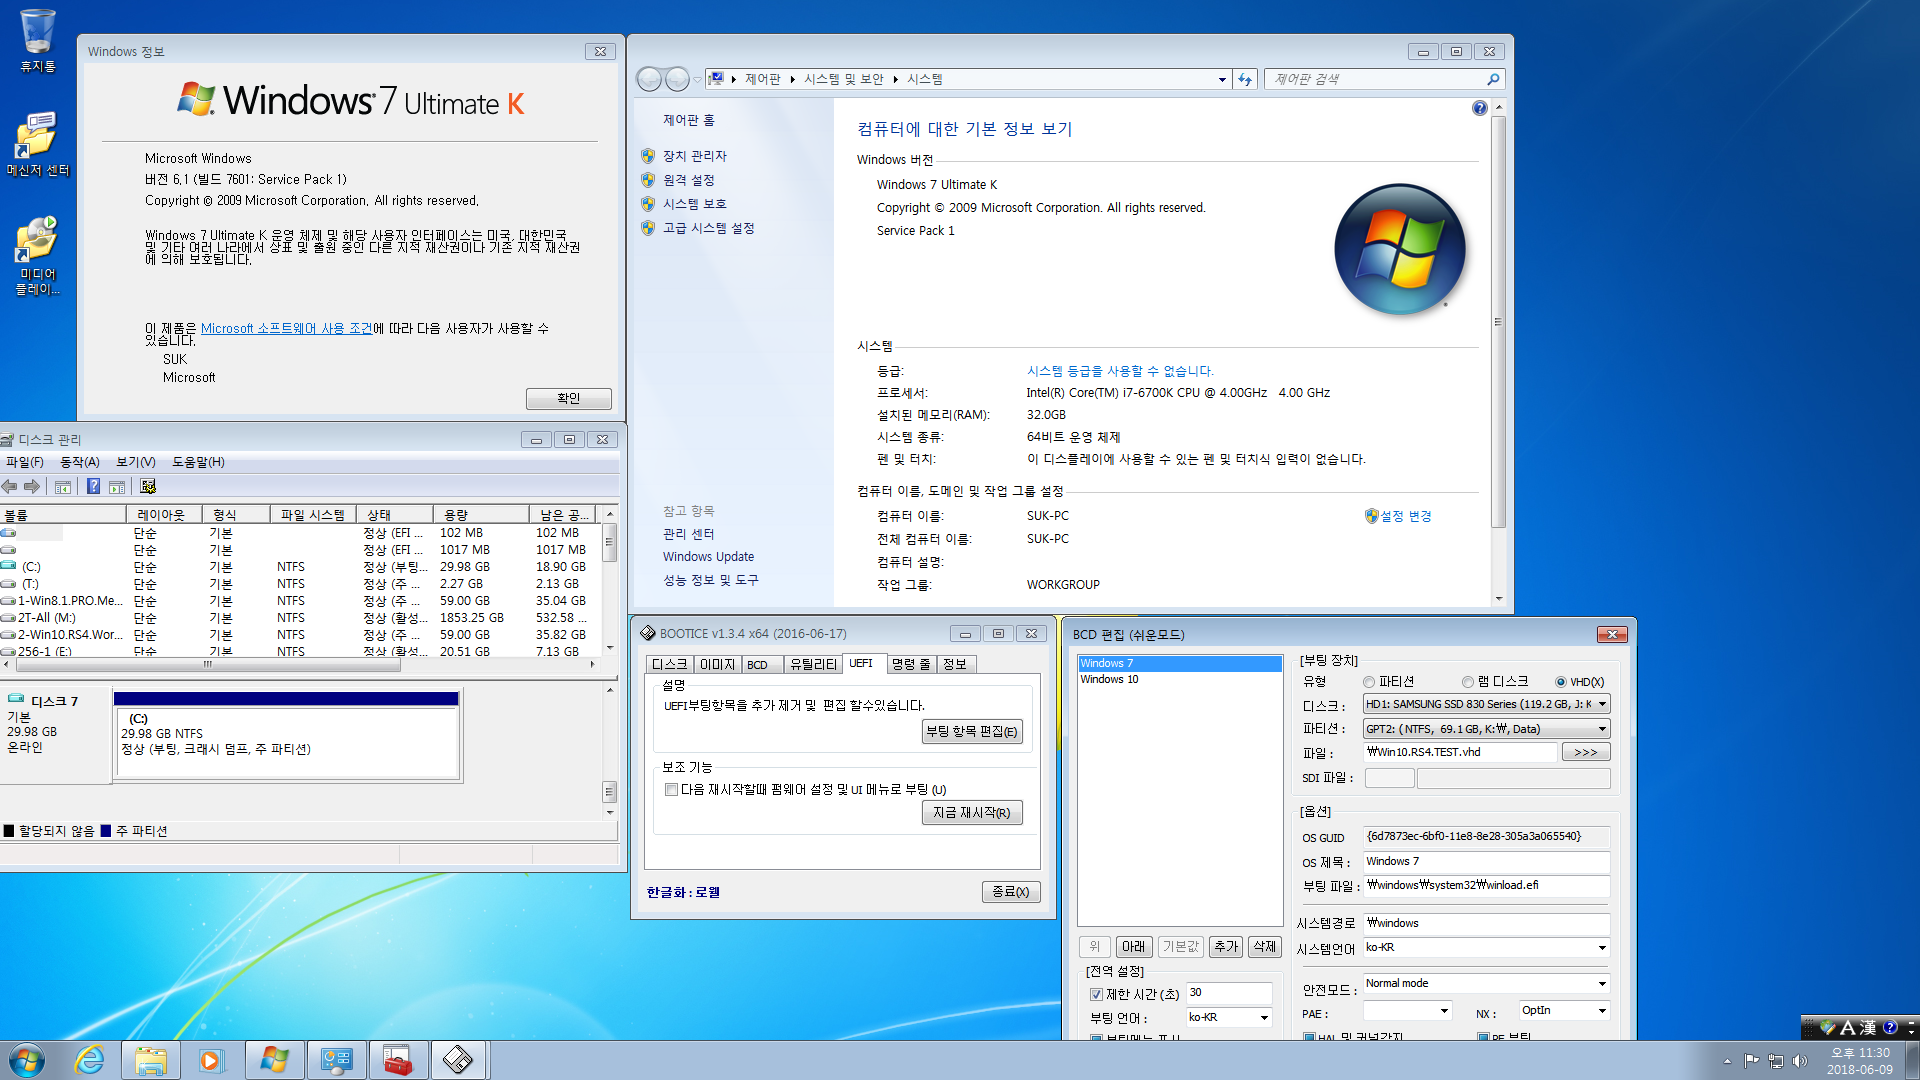This screenshot has width=1920, height=1080.
Task: Click the help question mark icon in System window
Action: pos(1480,108)
